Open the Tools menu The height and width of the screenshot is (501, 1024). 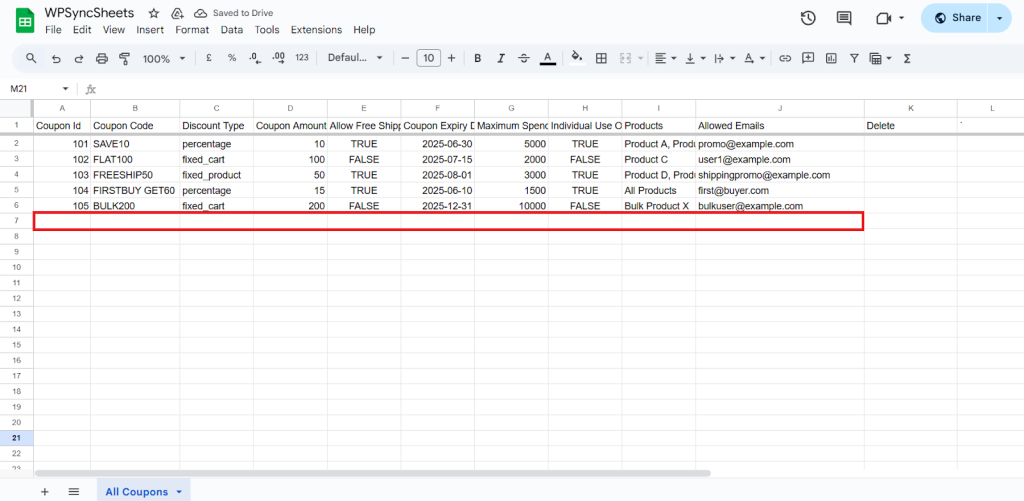click(267, 29)
